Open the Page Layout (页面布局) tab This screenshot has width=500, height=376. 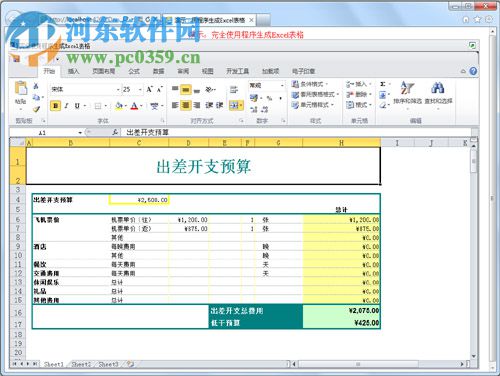click(x=104, y=71)
